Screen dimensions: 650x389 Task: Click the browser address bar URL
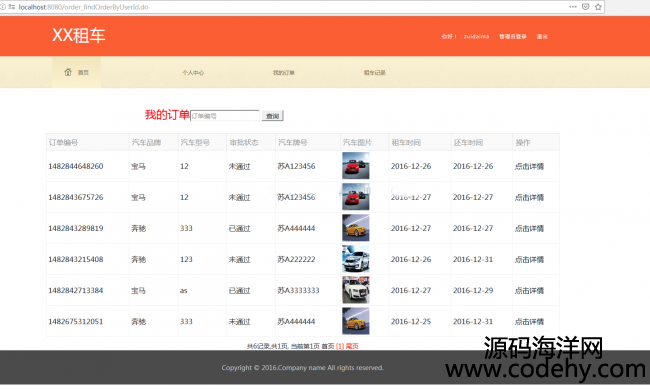pos(83,7)
